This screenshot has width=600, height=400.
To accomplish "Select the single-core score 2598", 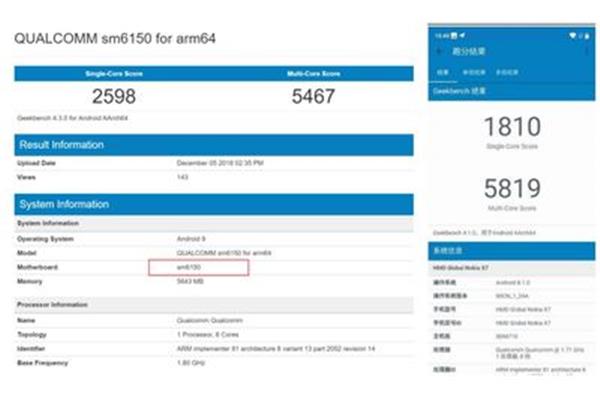I will [x=114, y=96].
